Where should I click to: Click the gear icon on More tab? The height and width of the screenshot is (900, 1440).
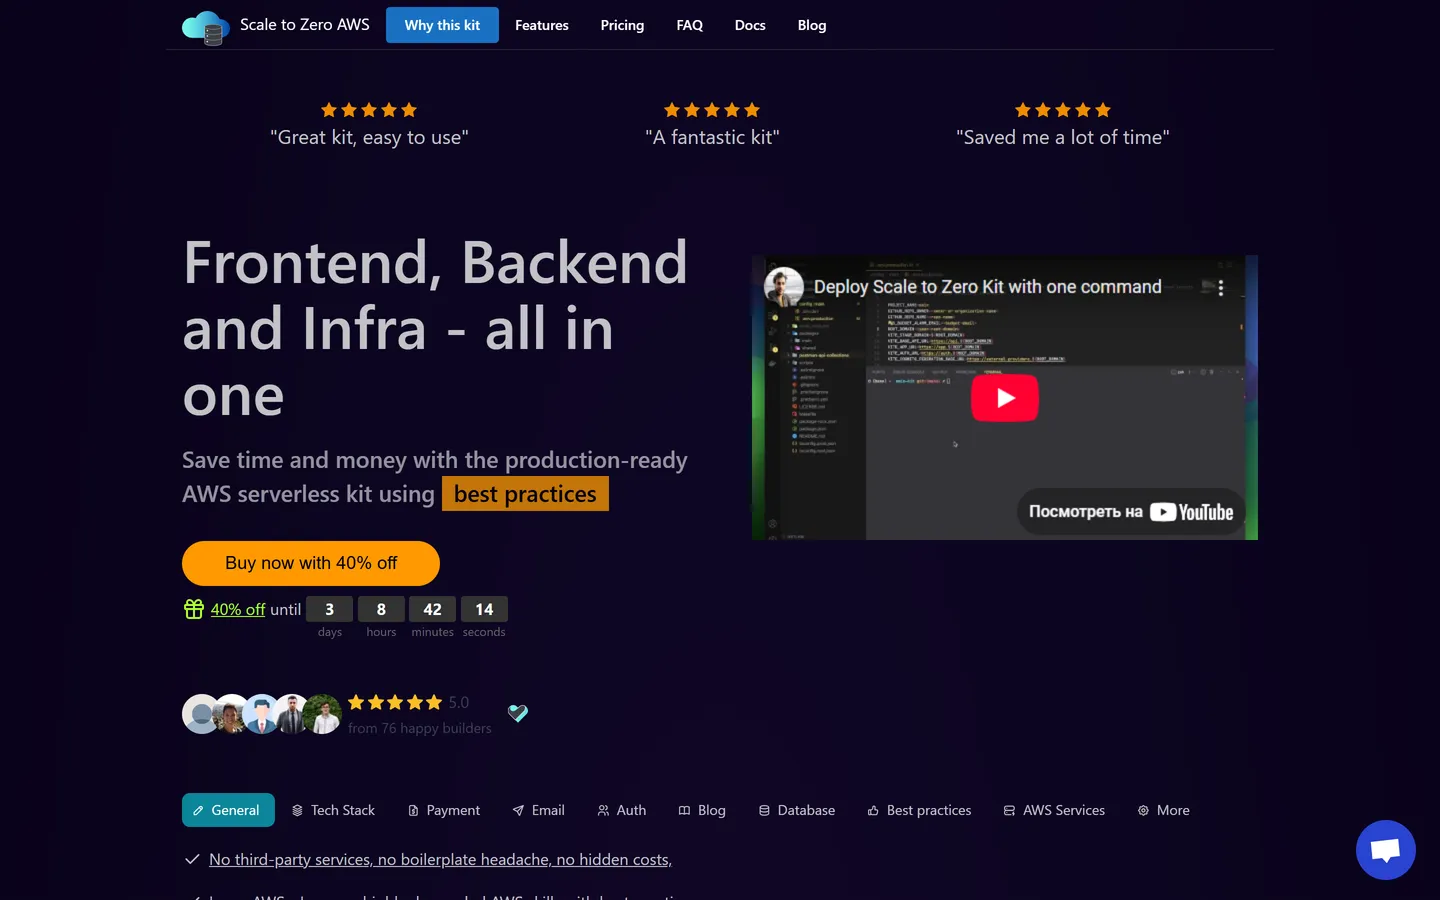click(1143, 811)
